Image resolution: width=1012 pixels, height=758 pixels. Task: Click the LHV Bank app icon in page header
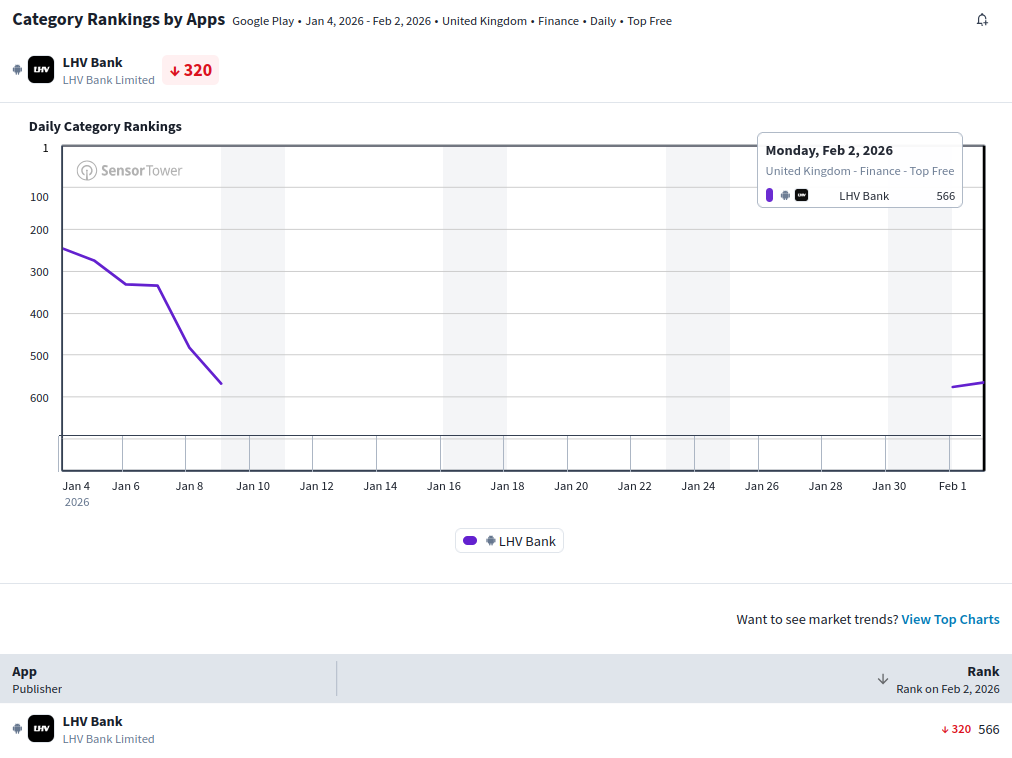point(41,70)
